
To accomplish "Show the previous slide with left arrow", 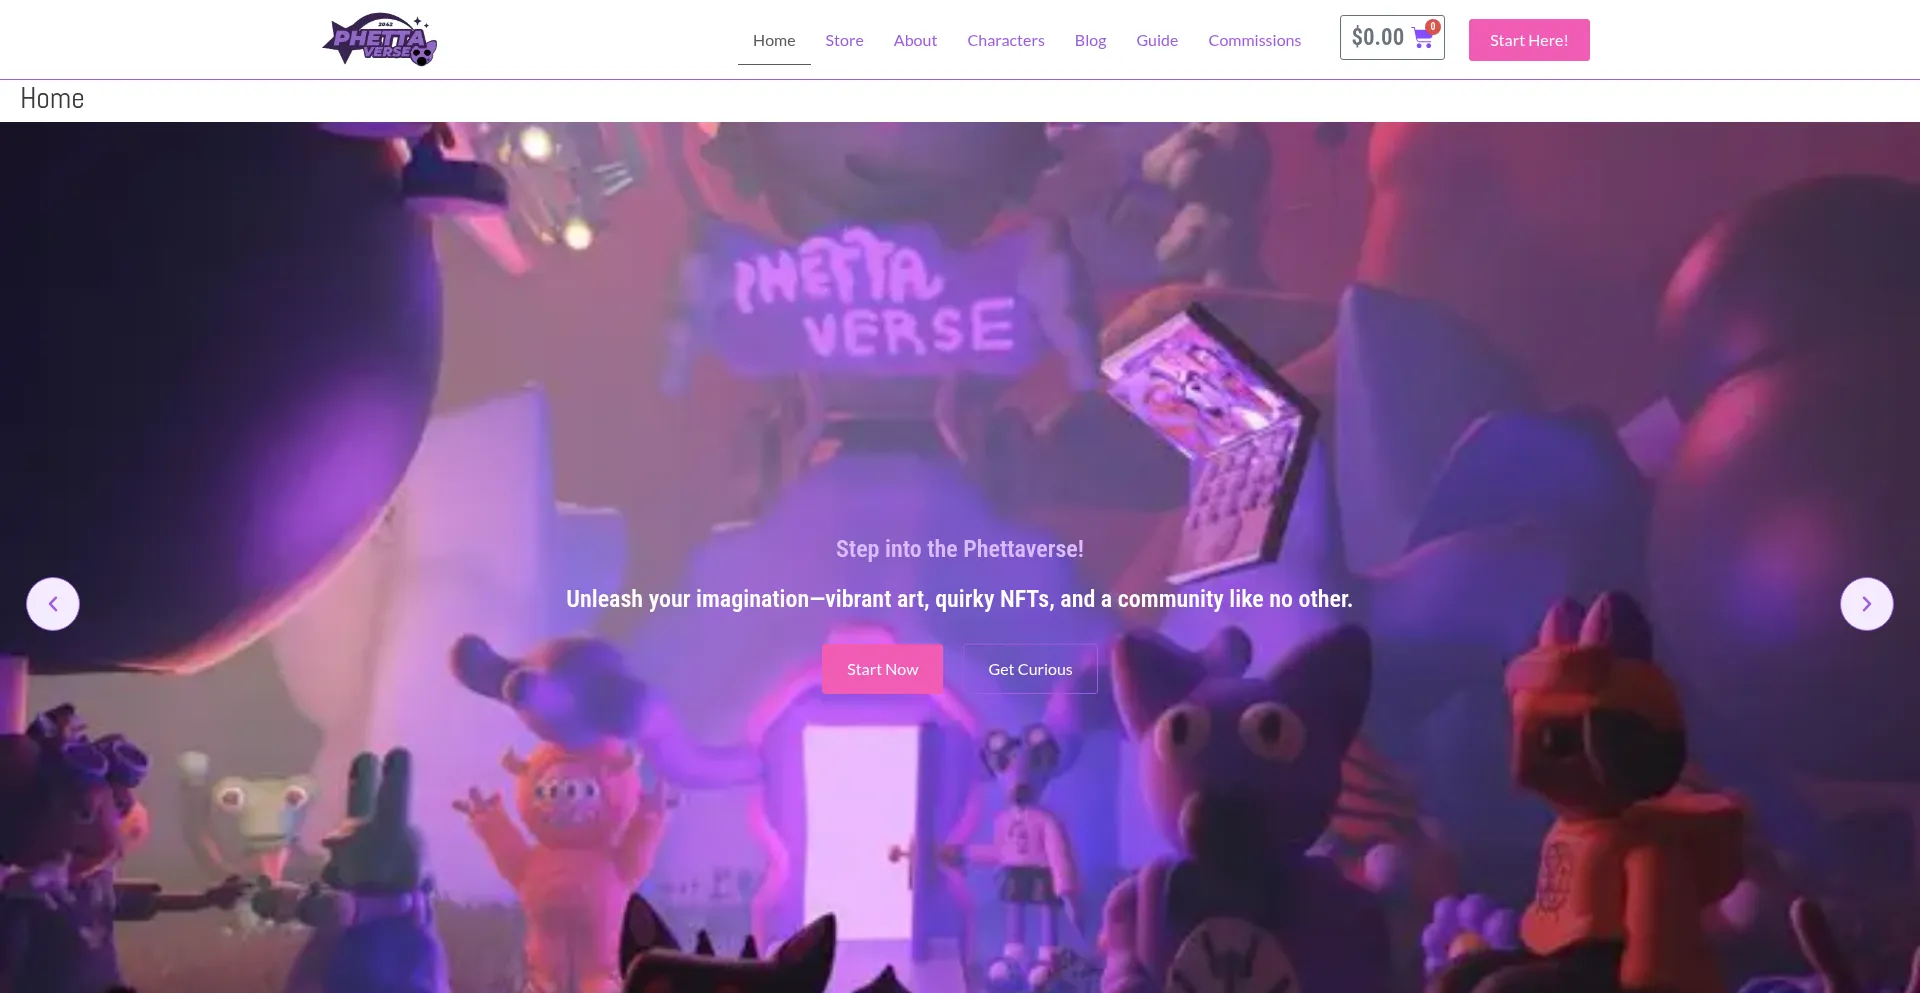I will tap(53, 604).
